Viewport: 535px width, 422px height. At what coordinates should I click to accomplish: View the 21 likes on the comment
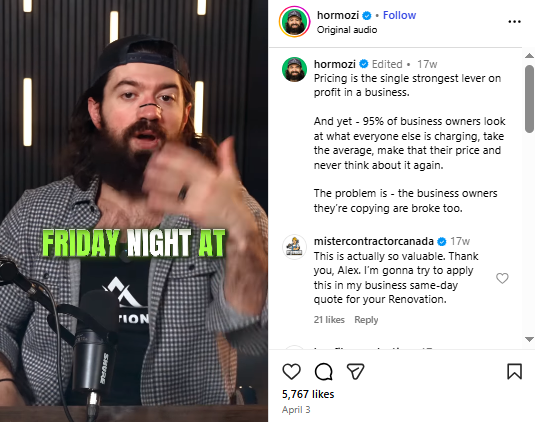click(329, 320)
